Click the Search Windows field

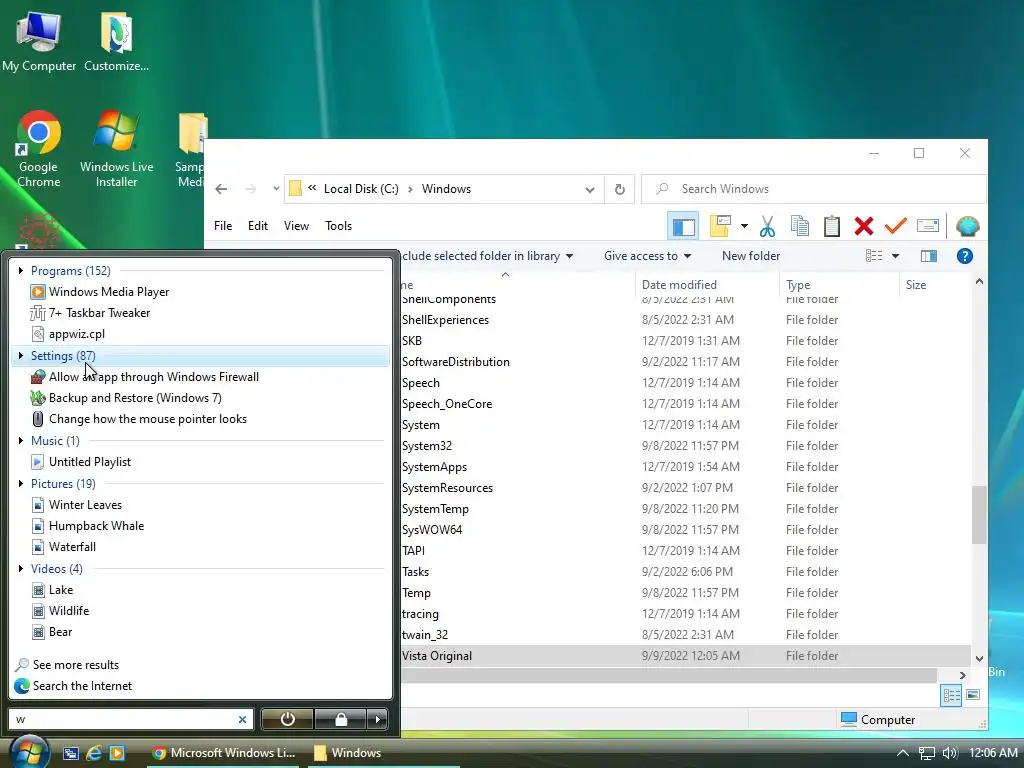tap(814, 189)
